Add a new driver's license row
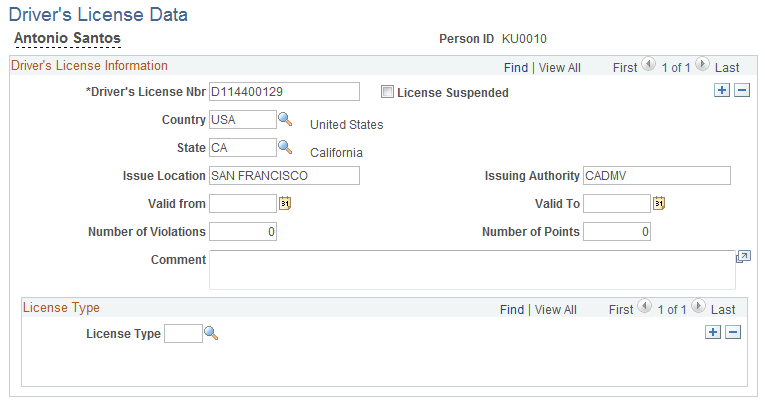 [x=722, y=90]
